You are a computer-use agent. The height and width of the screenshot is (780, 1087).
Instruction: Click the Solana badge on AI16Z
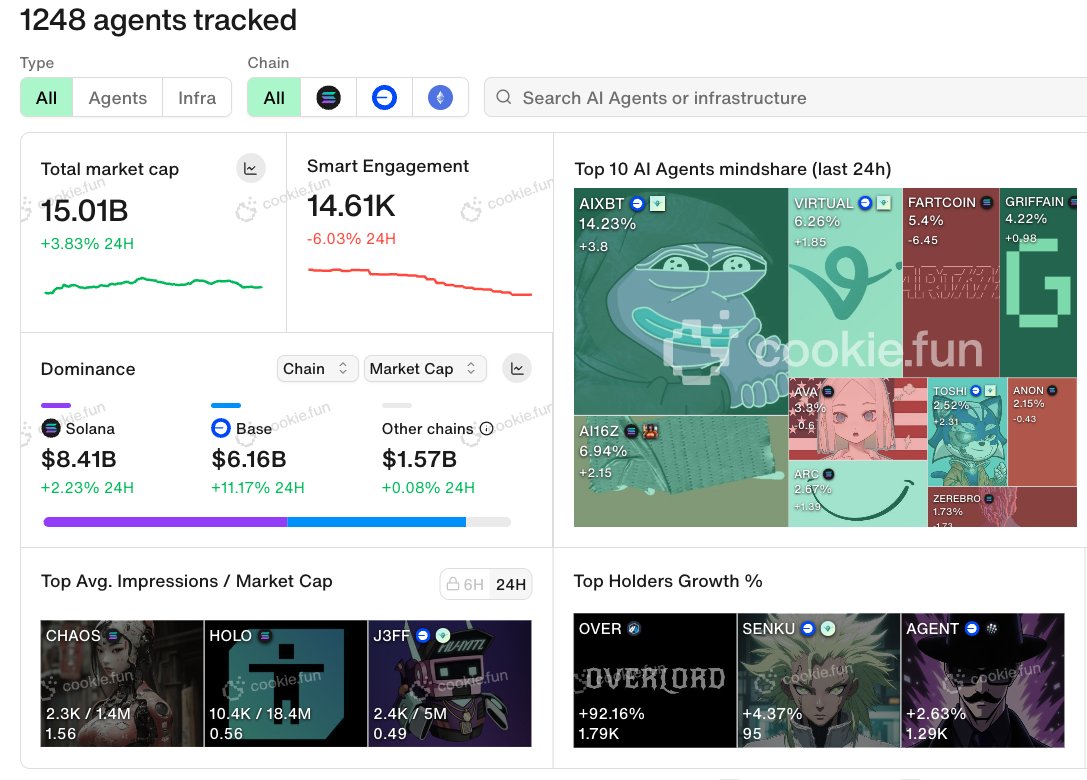pyautogui.click(x=631, y=431)
